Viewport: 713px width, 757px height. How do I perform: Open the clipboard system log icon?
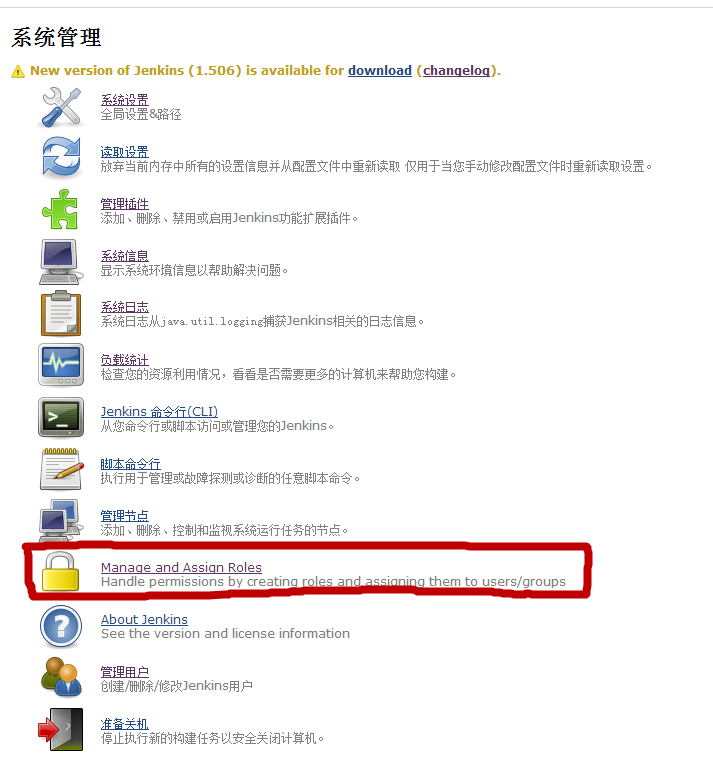pos(61,313)
